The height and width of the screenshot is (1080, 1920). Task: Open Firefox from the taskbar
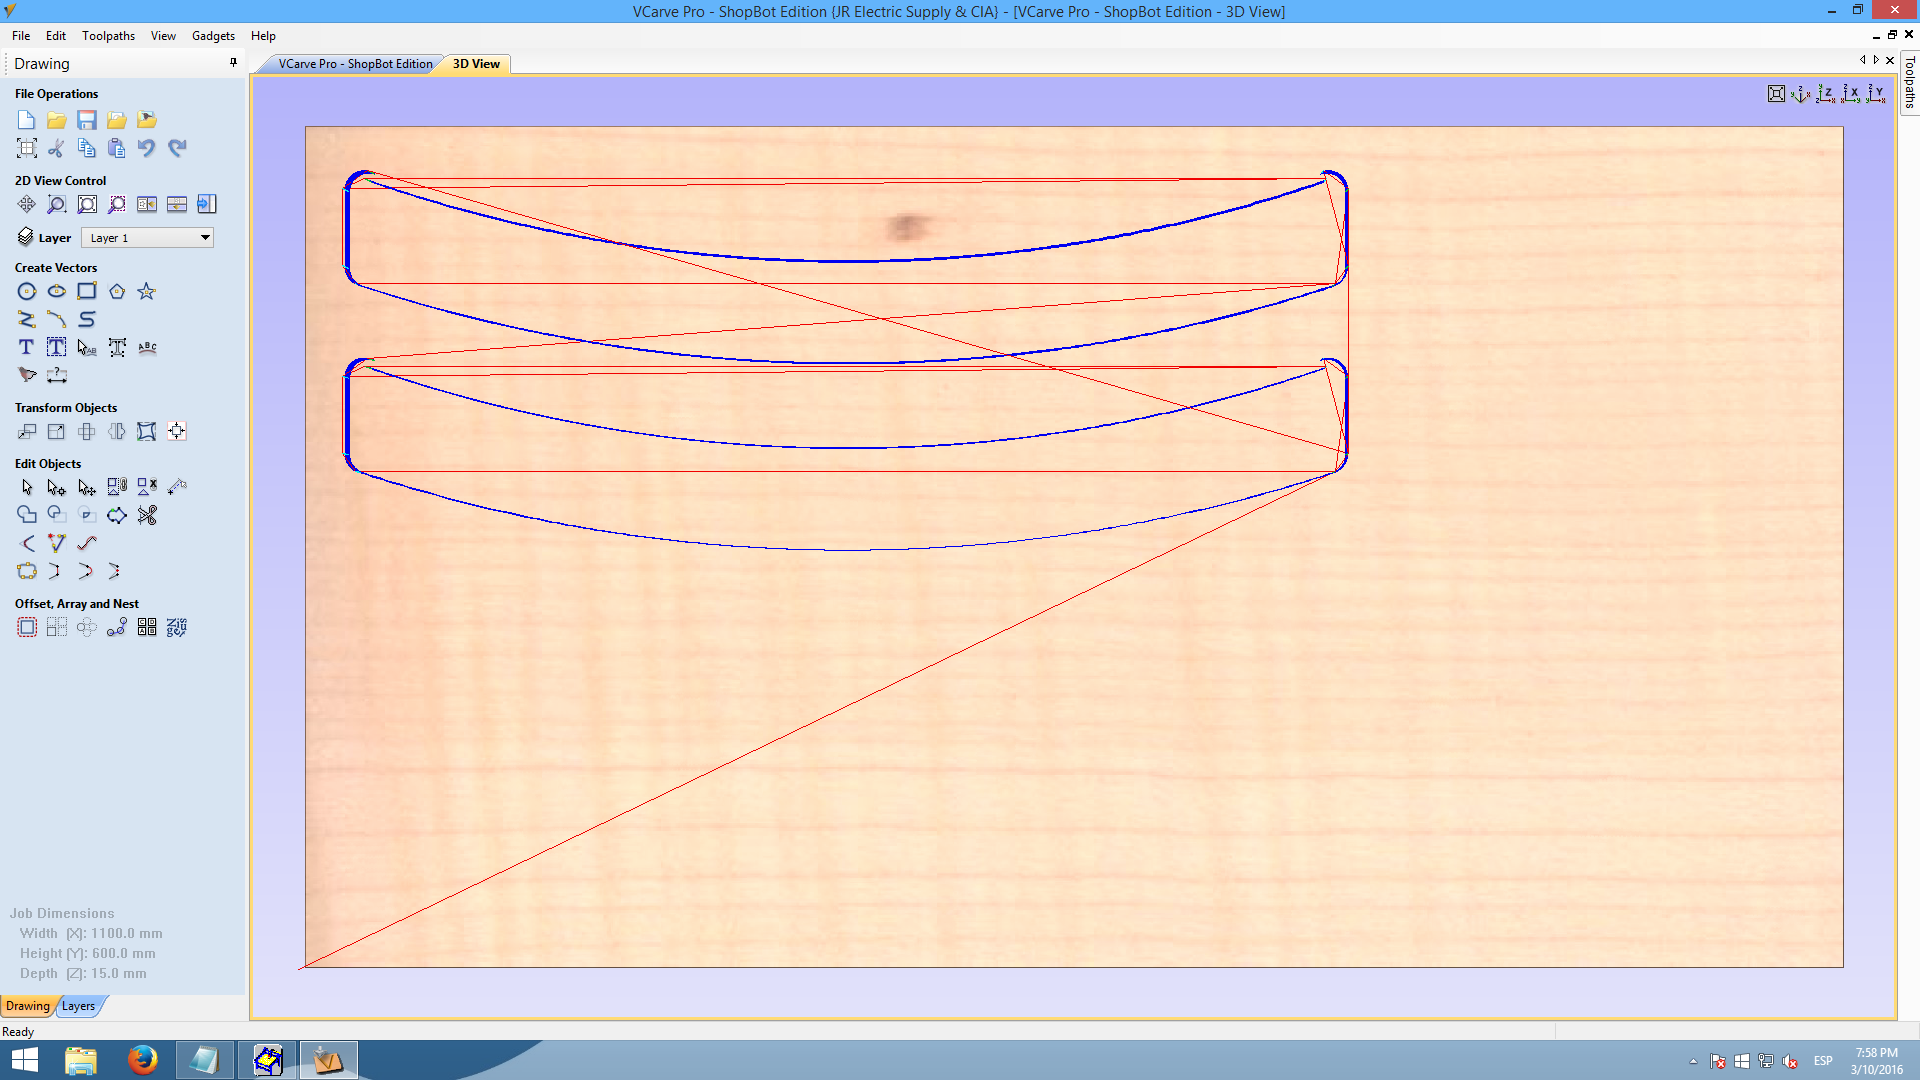(x=142, y=1059)
